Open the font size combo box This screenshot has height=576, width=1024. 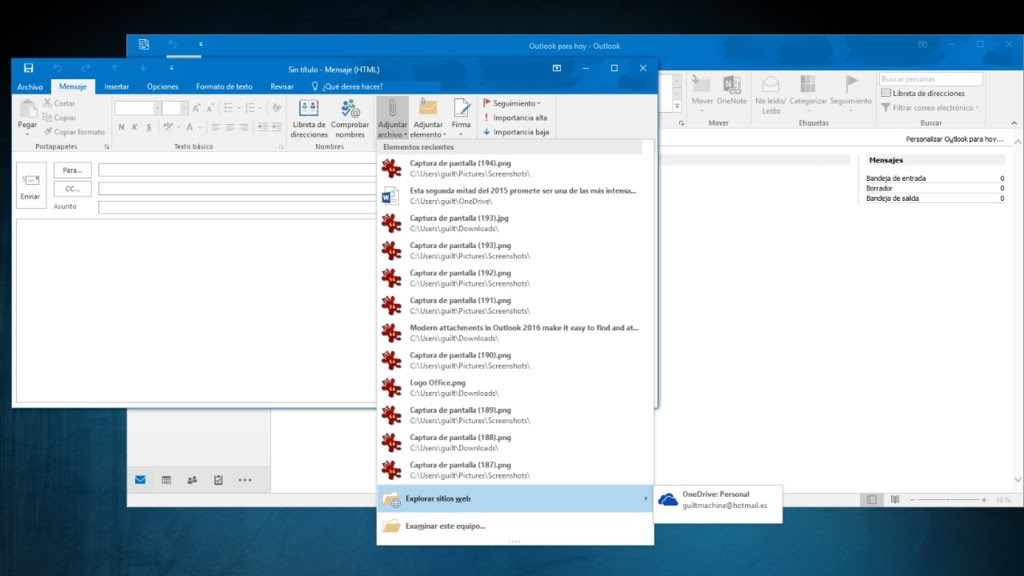click(x=175, y=108)
